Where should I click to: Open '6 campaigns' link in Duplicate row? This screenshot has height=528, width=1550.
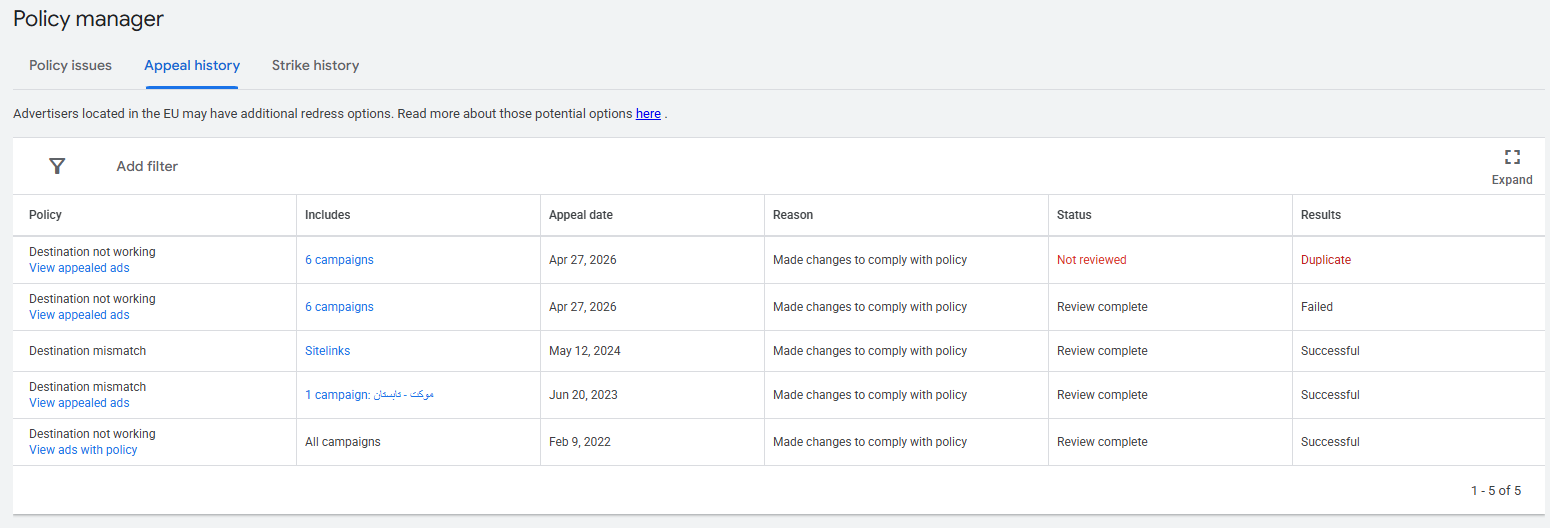point(339,260)
